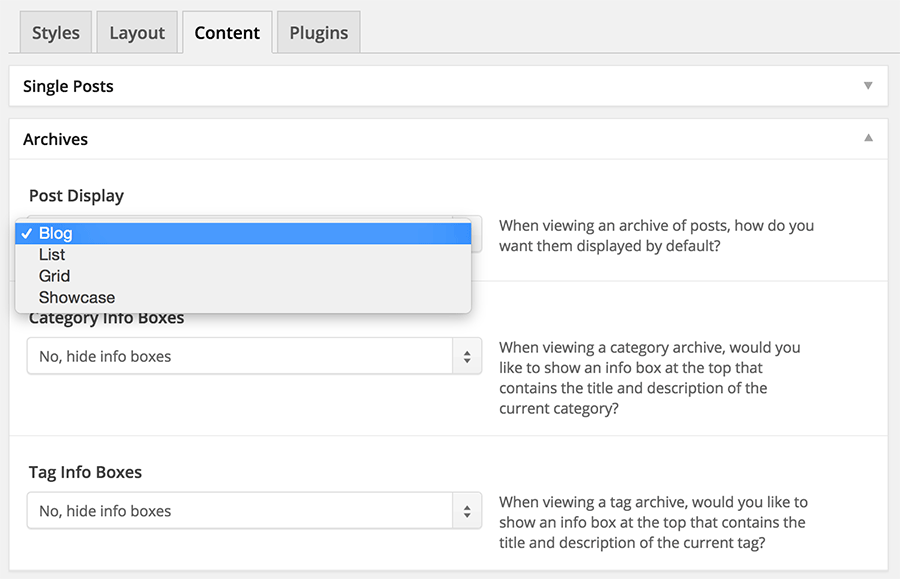Expand the Single Posts section arrow
This screenshot has height=579, width=900.
tap(868, 86)
